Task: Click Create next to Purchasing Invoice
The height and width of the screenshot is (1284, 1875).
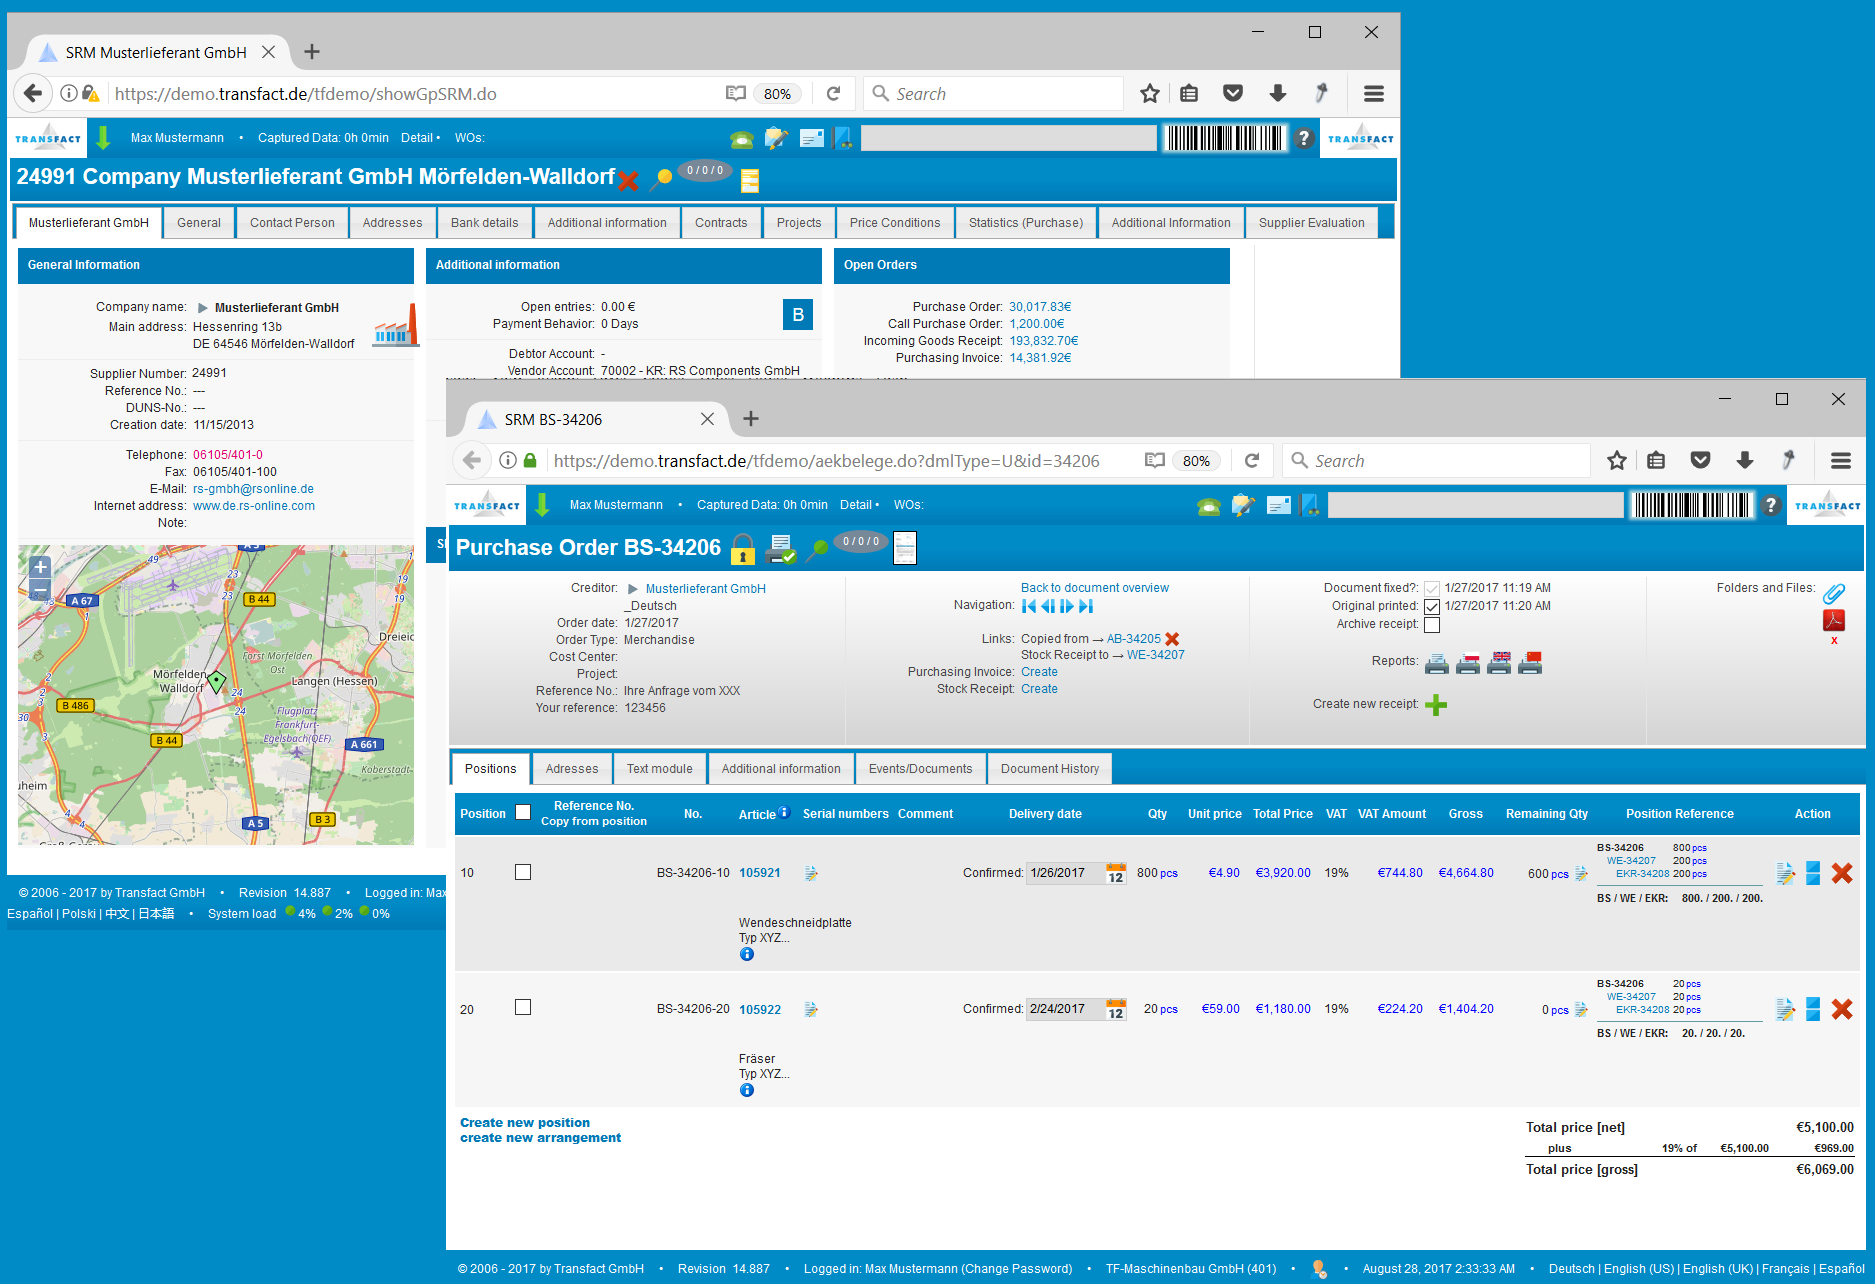Action: tap(1039, 672)
